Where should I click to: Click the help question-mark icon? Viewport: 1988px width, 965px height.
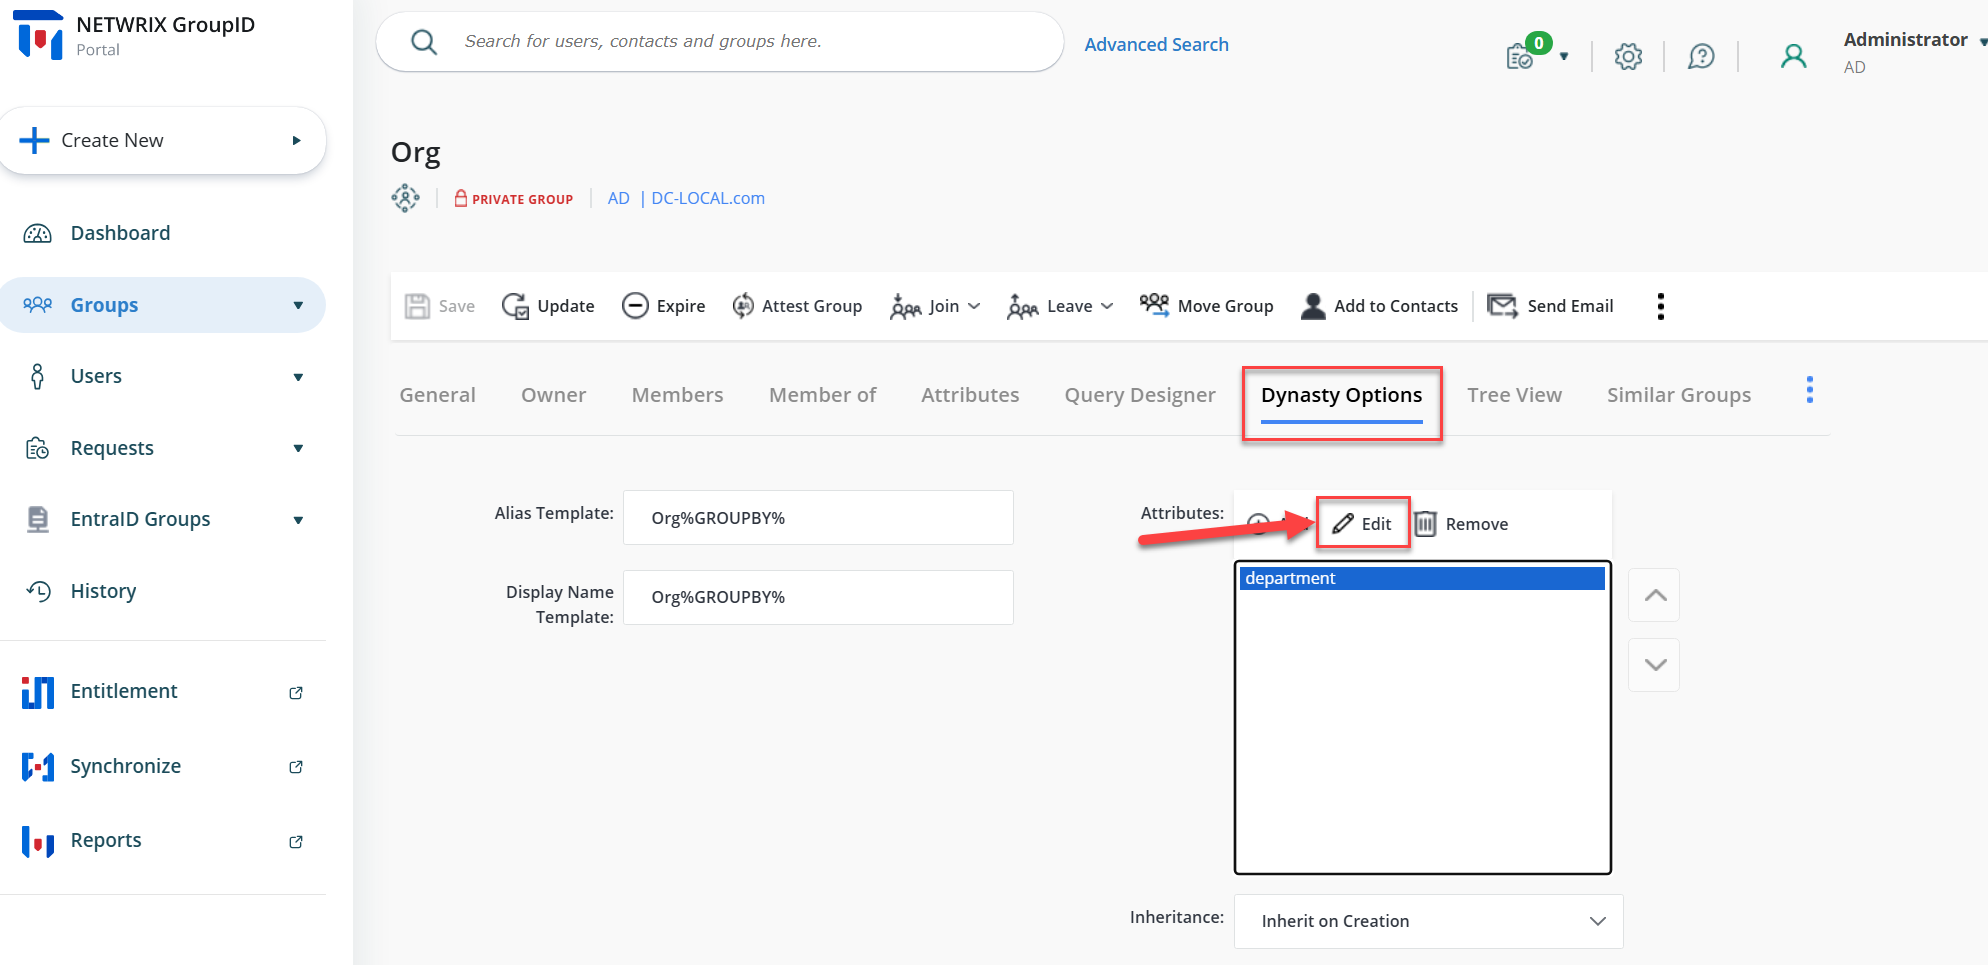coord(1702,57)
